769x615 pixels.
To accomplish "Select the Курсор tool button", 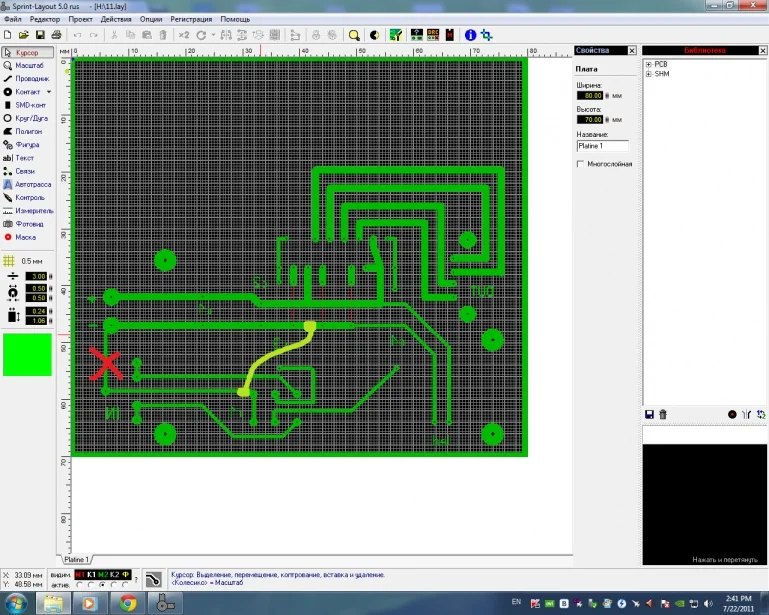I will pos(26,51).
